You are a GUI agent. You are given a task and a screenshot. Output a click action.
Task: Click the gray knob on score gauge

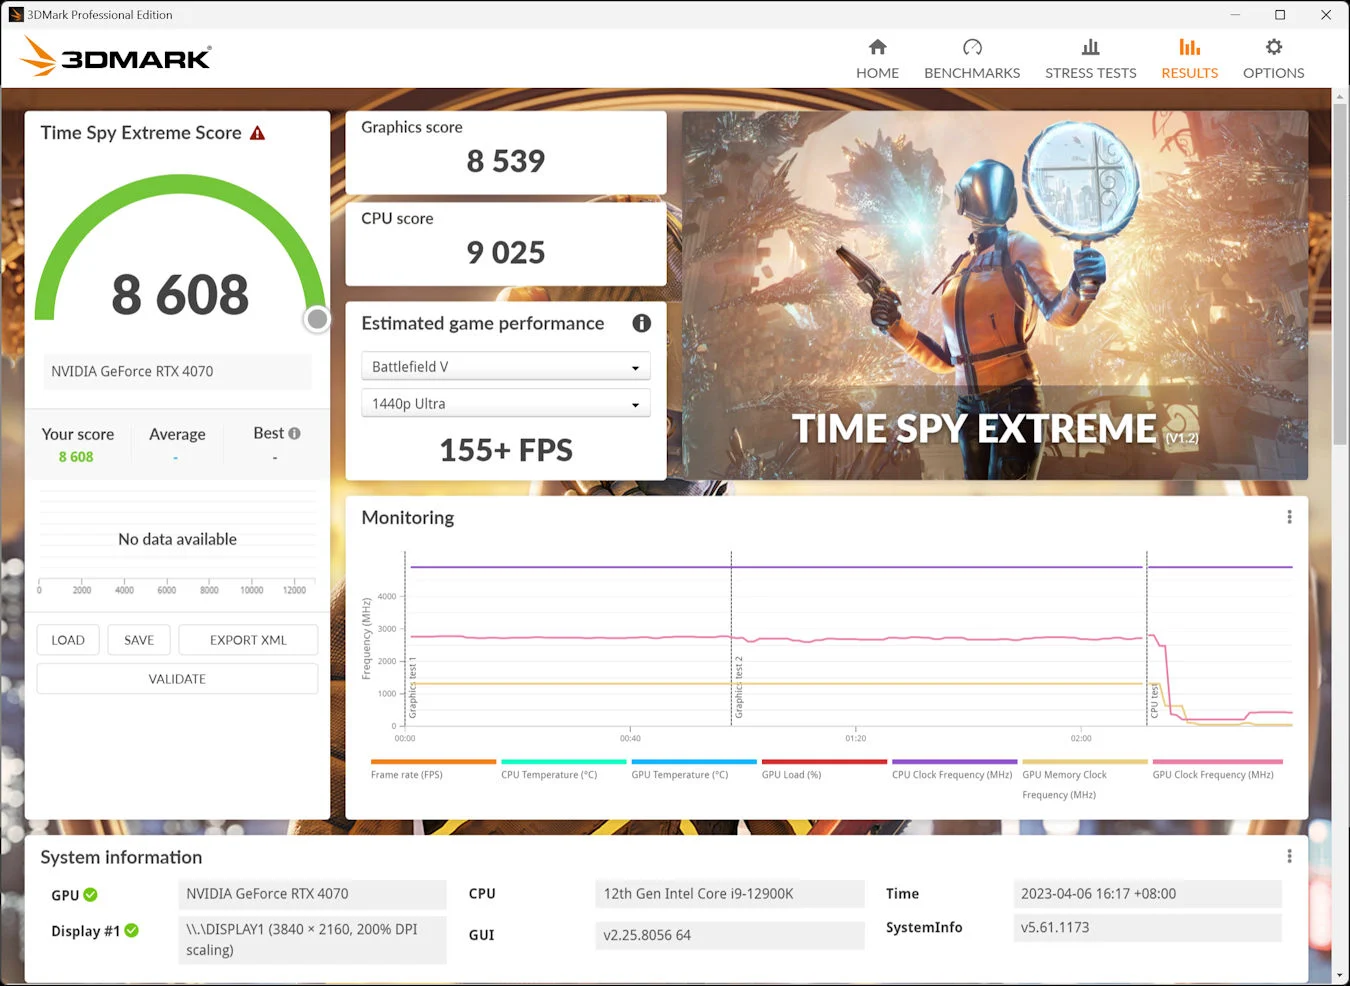coord(317,319)
